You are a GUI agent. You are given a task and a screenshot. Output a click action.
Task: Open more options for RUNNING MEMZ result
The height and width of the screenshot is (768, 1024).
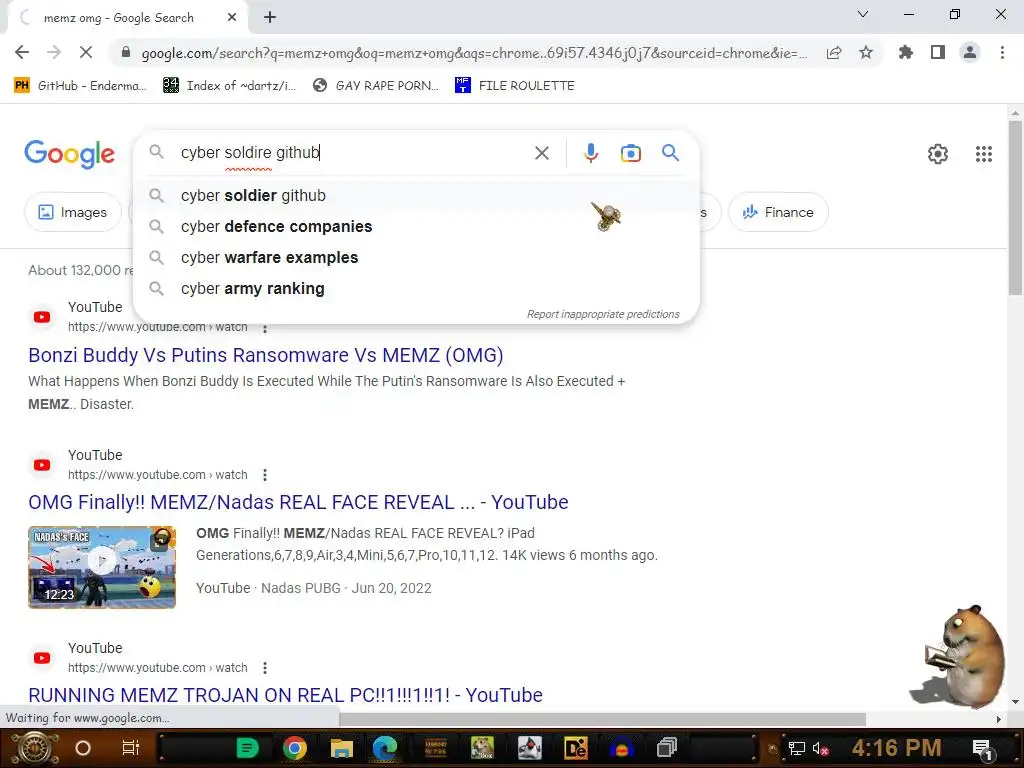[264, 667]
